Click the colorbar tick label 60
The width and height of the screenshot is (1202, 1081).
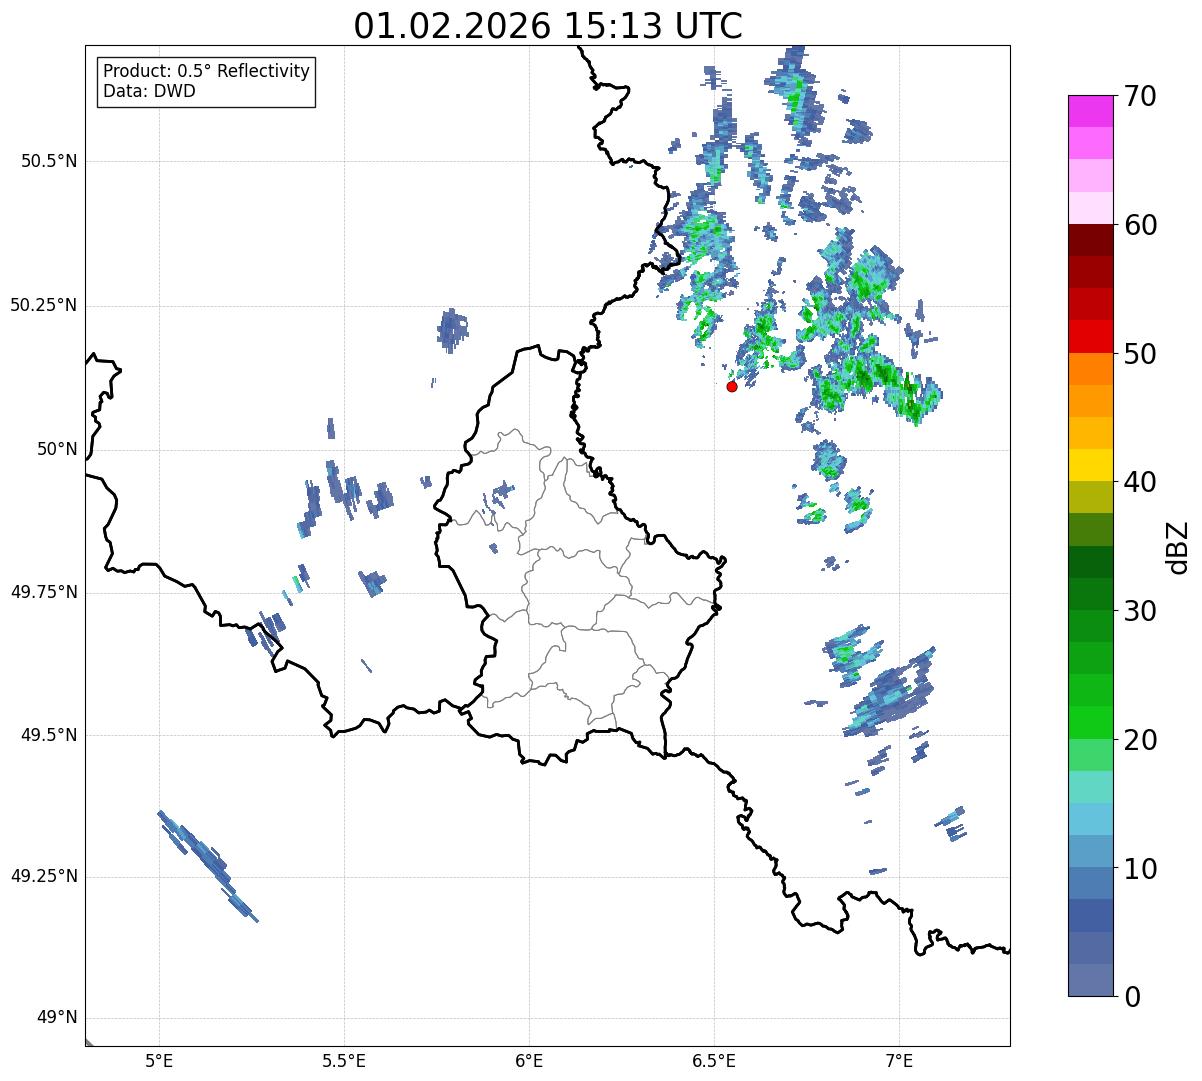tap(1140, 225)
